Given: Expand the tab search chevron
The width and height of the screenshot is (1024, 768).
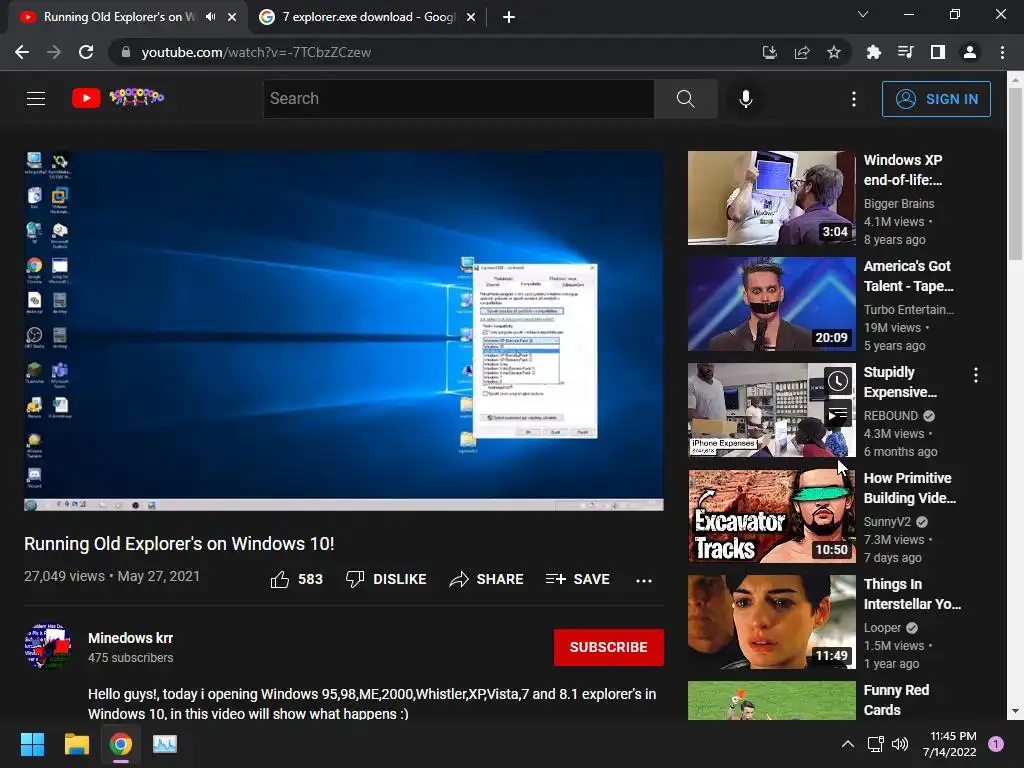Looking at the screenshot, I should (x=863, y=14).
